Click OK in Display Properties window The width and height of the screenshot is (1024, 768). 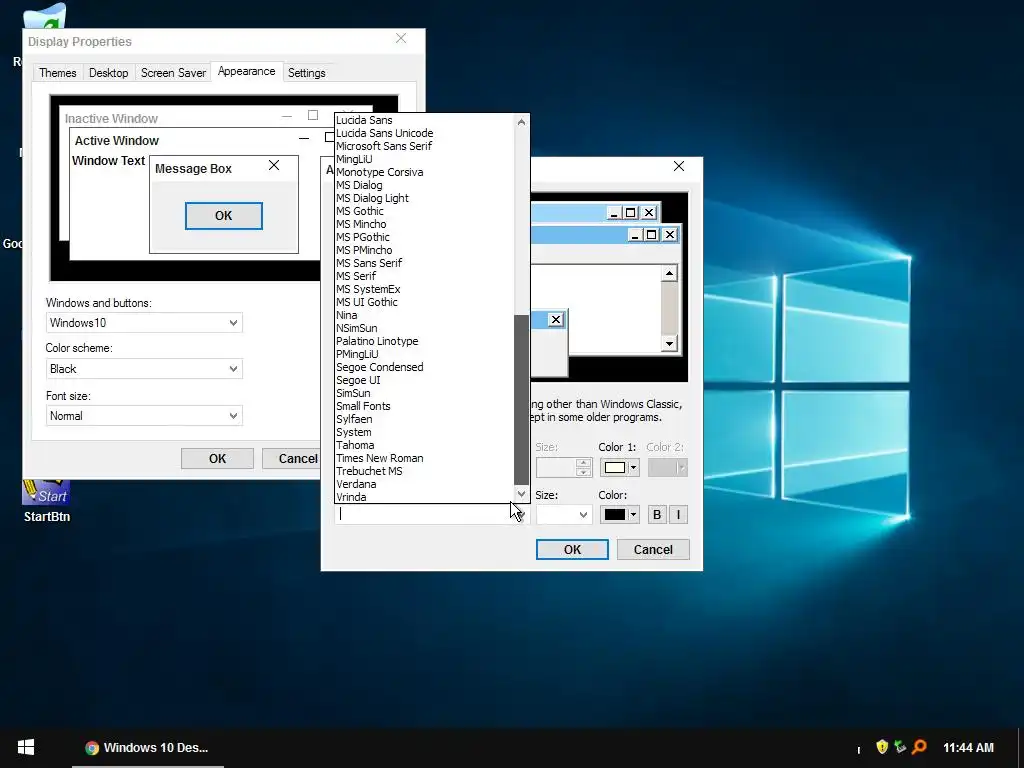click(217, 458)
